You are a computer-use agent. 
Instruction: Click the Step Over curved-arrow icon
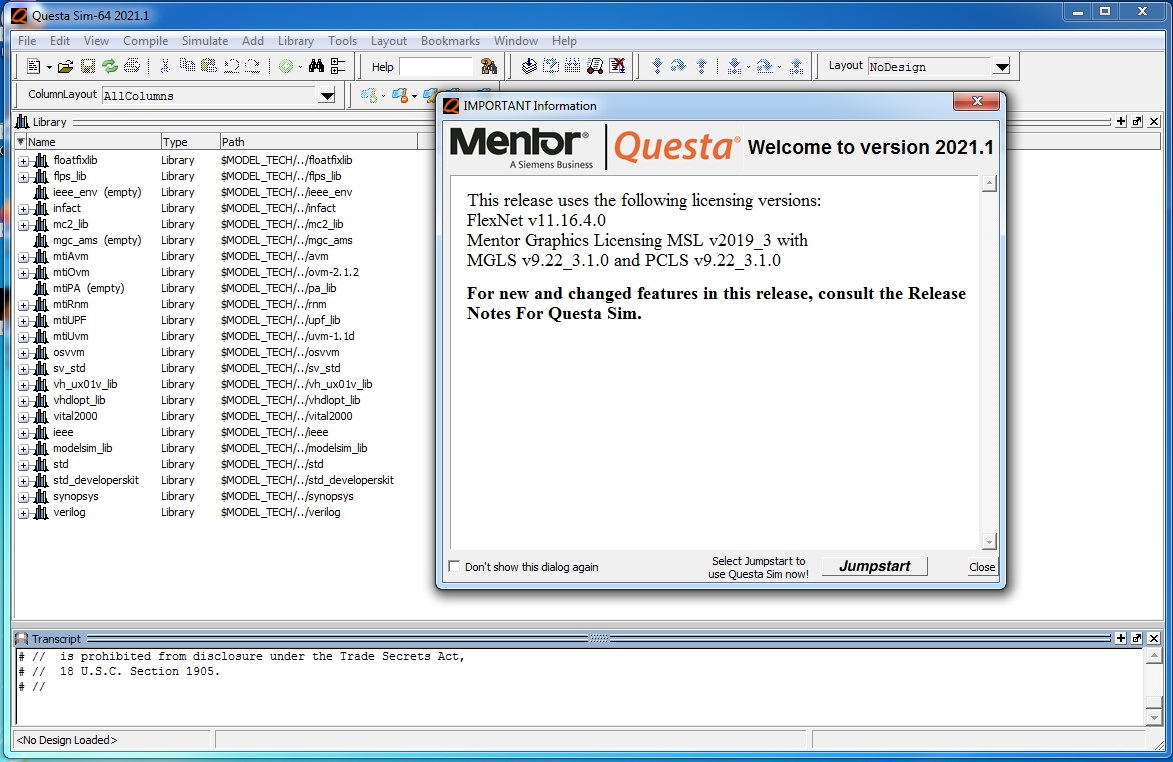679,67
